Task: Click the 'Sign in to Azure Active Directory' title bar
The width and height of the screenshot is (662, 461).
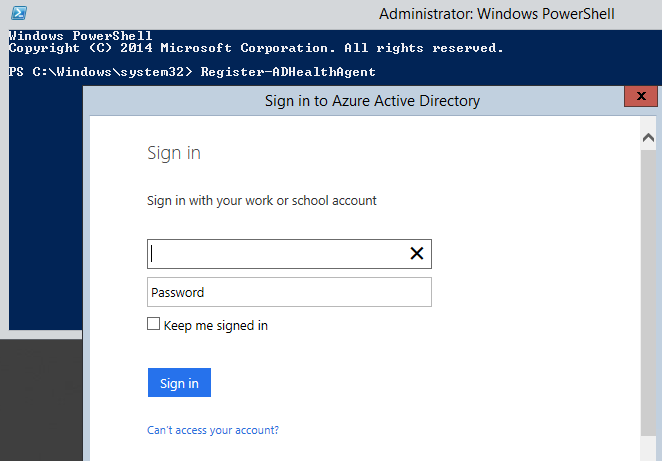Action: (x=372, y=101)
